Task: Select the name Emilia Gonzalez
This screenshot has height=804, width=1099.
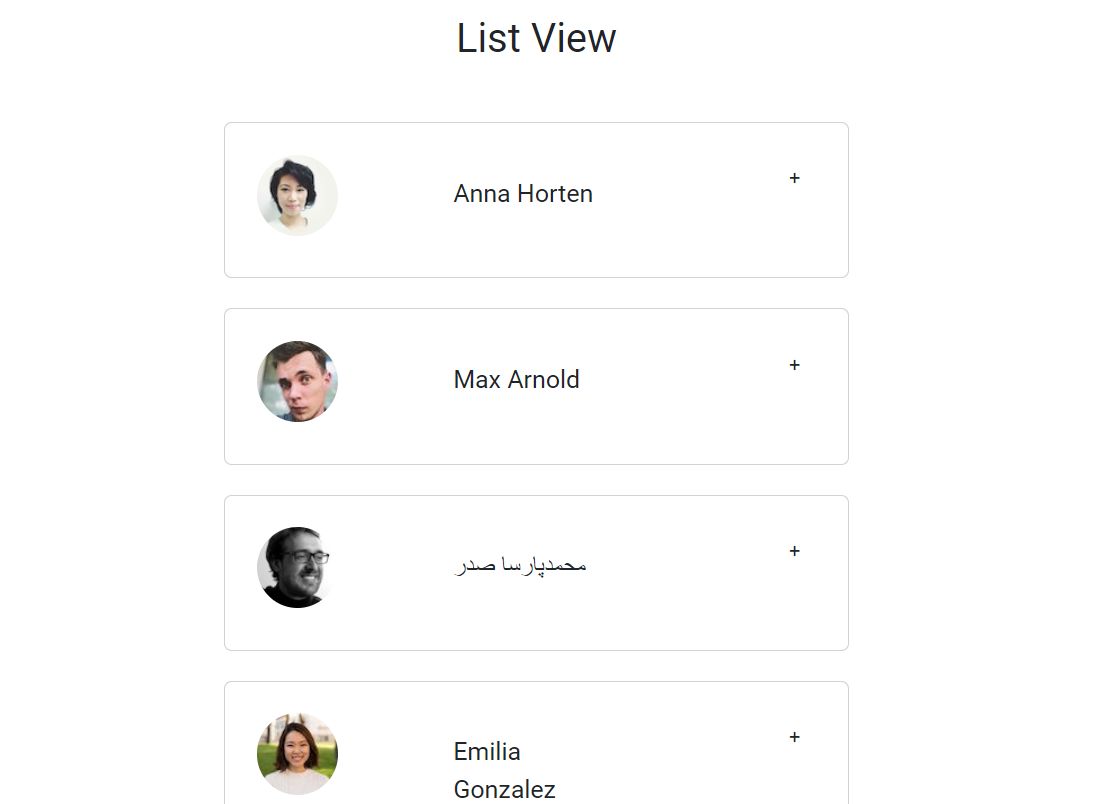Action: tap(505, 770)
